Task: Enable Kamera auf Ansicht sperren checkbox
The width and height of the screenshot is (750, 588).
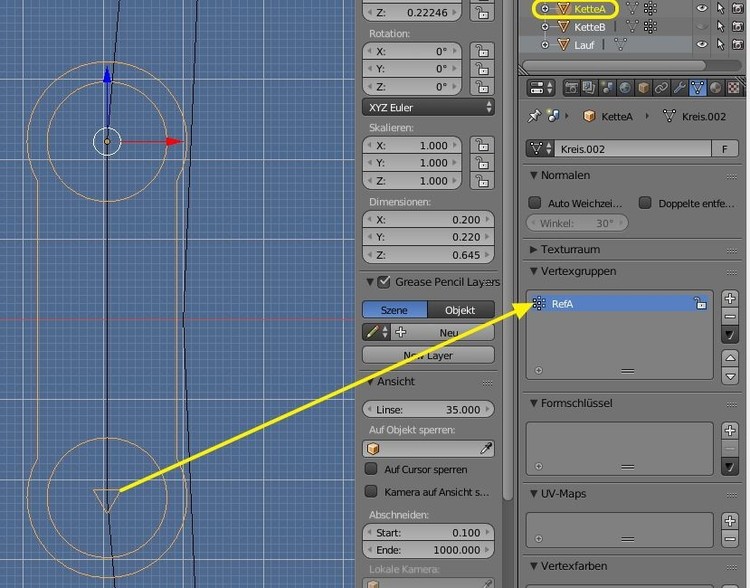Action: (x=371, y=491)
